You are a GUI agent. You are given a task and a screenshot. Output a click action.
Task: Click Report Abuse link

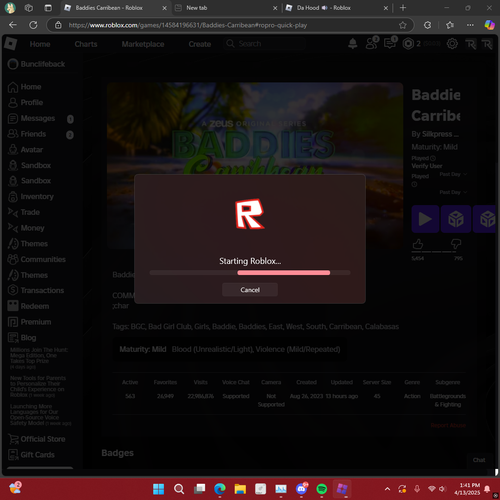(448, 425)
